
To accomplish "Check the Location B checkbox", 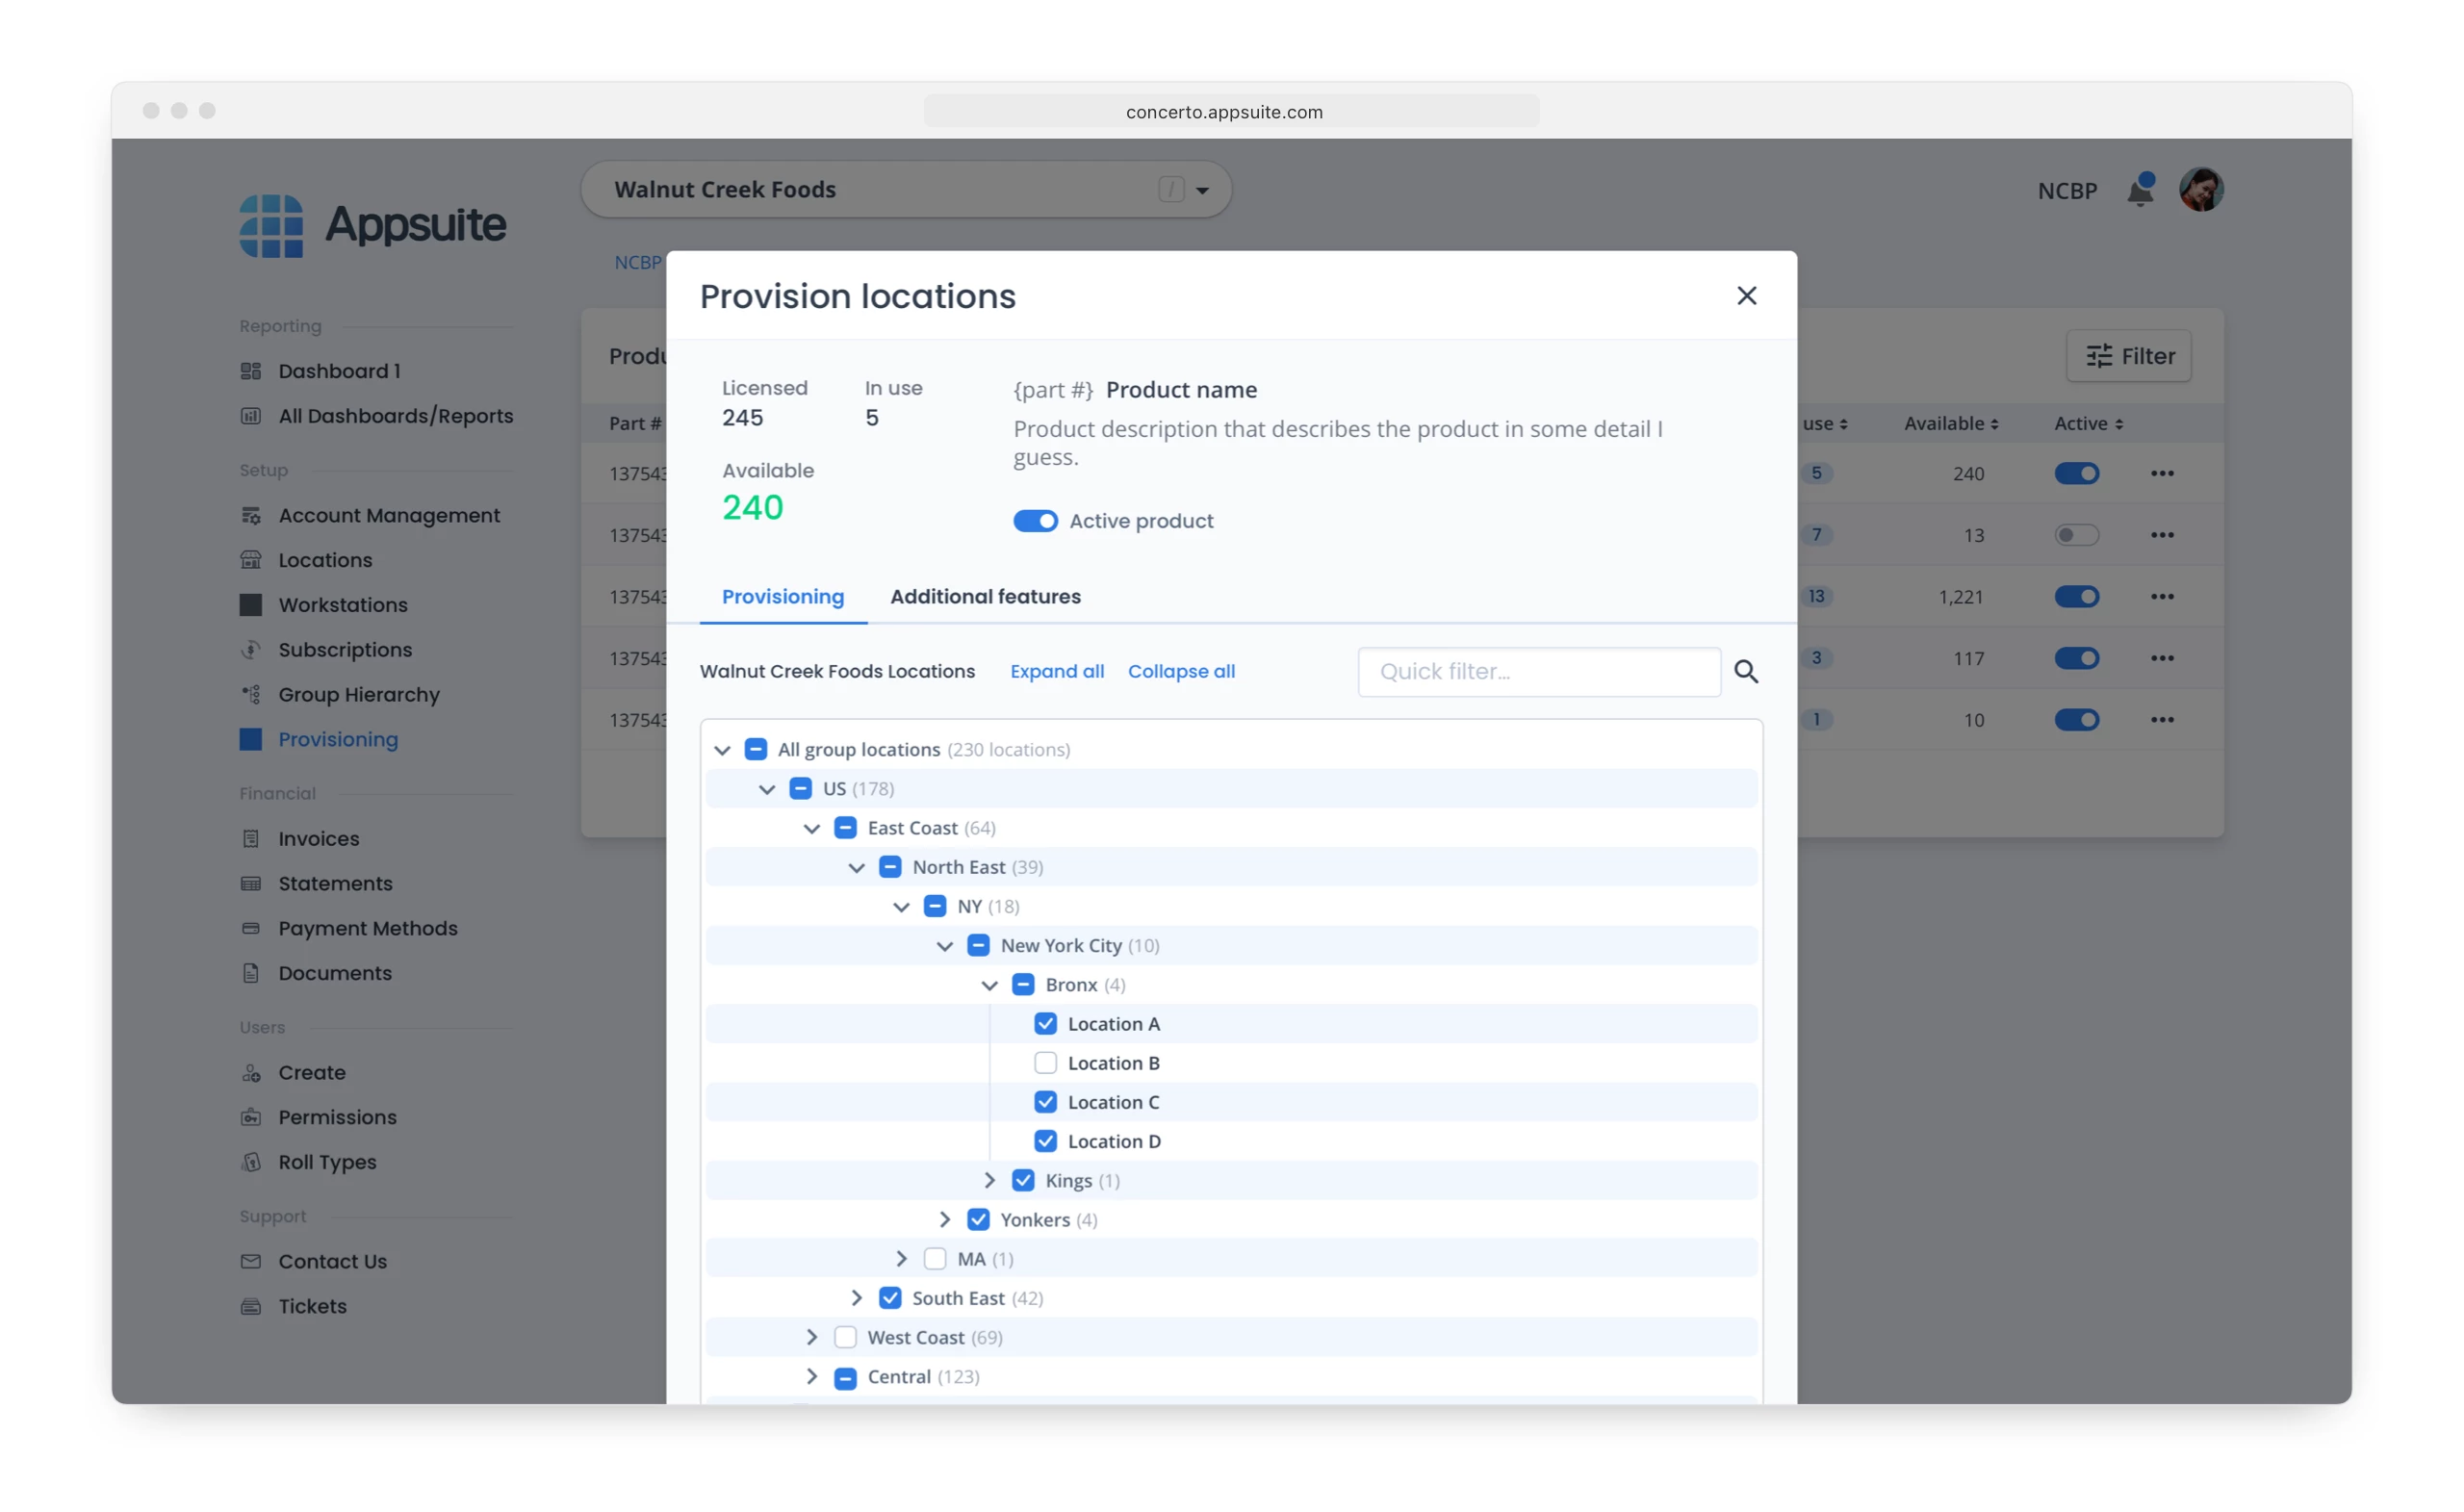I will click(1045, 1063).
